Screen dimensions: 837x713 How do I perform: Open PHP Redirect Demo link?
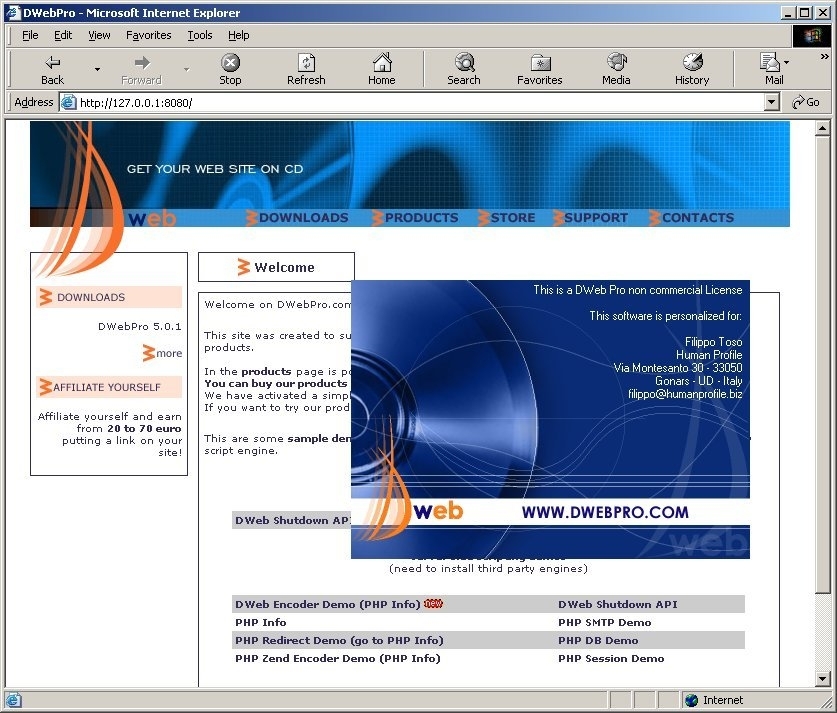click(x=339, y=640)
